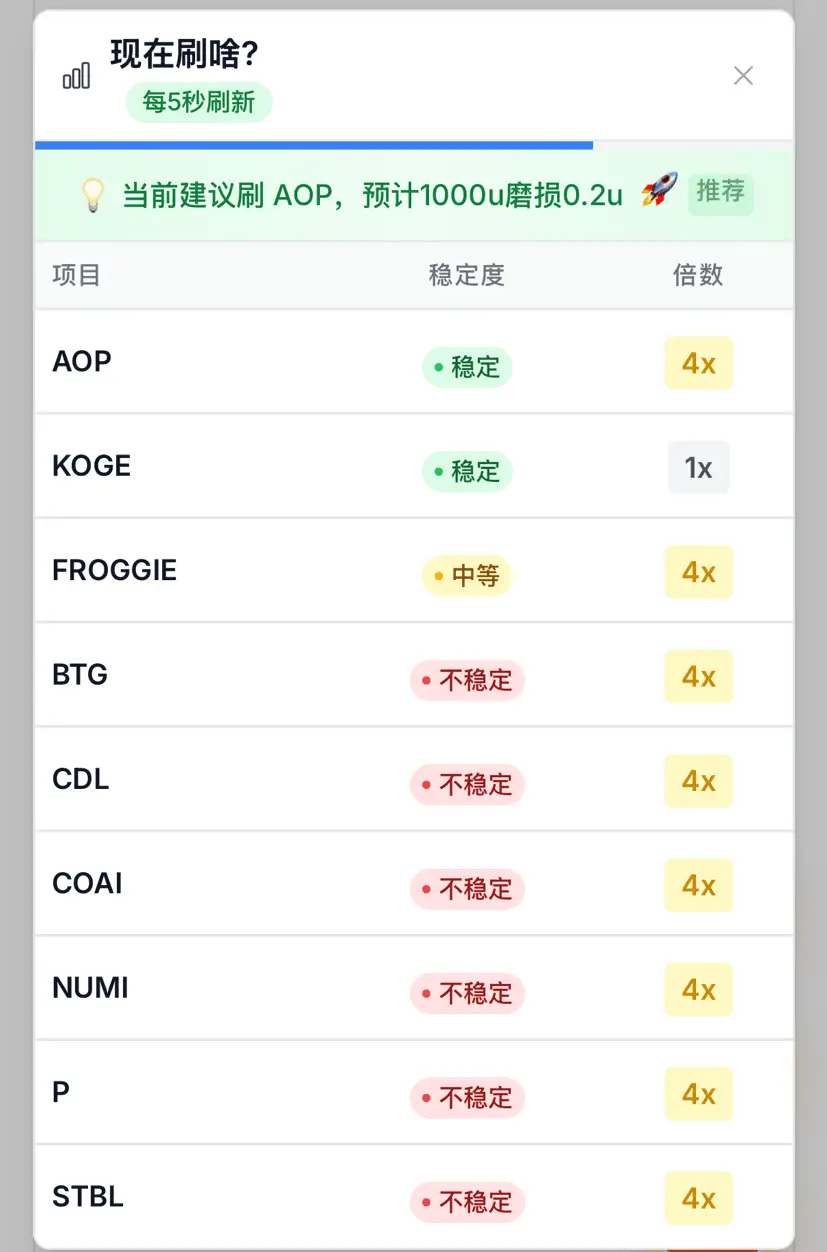Click the 每5秒刷新 refresh badge
This screenshot has width=827, height=1252.
pyautogui.click(x=199, y=102)
